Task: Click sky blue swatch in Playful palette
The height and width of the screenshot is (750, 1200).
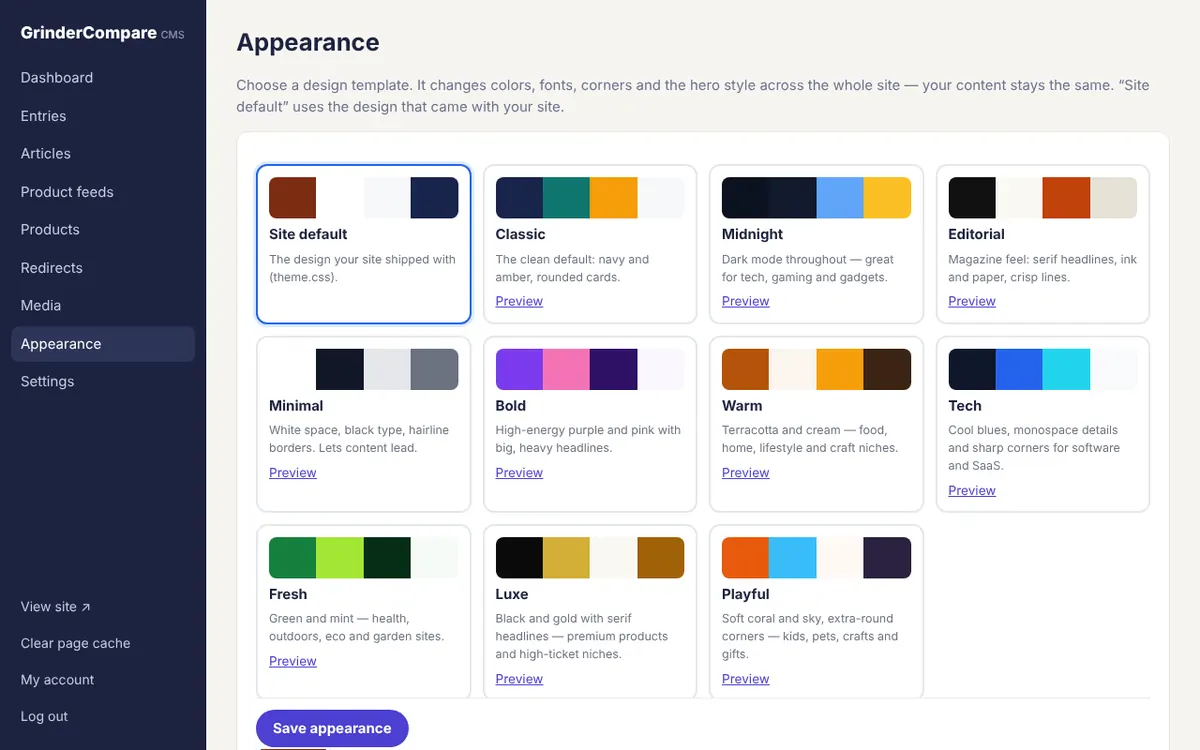Action: (793, 558)
